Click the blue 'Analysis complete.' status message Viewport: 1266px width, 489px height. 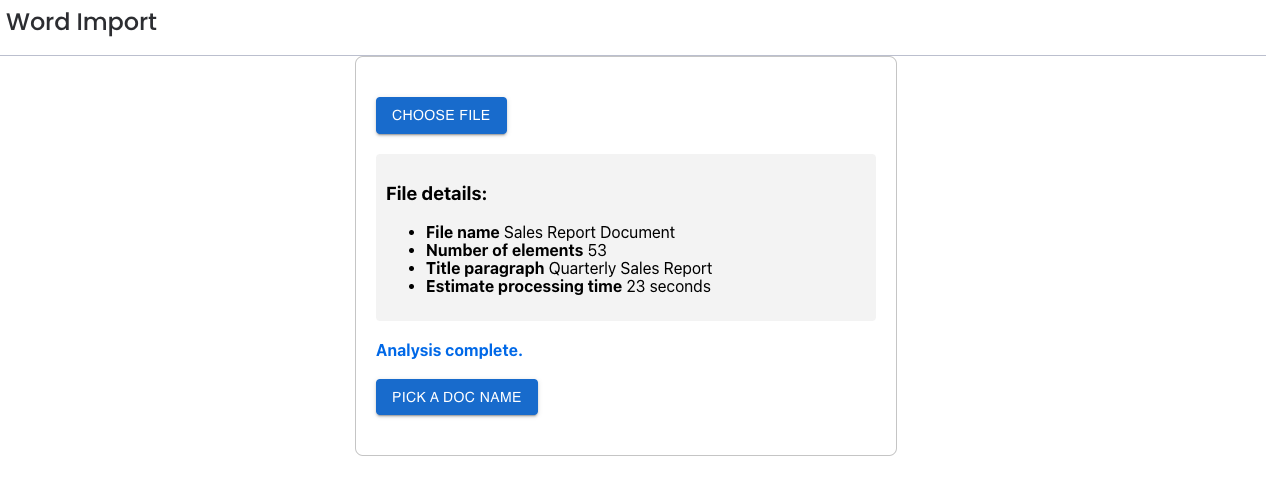449,350
